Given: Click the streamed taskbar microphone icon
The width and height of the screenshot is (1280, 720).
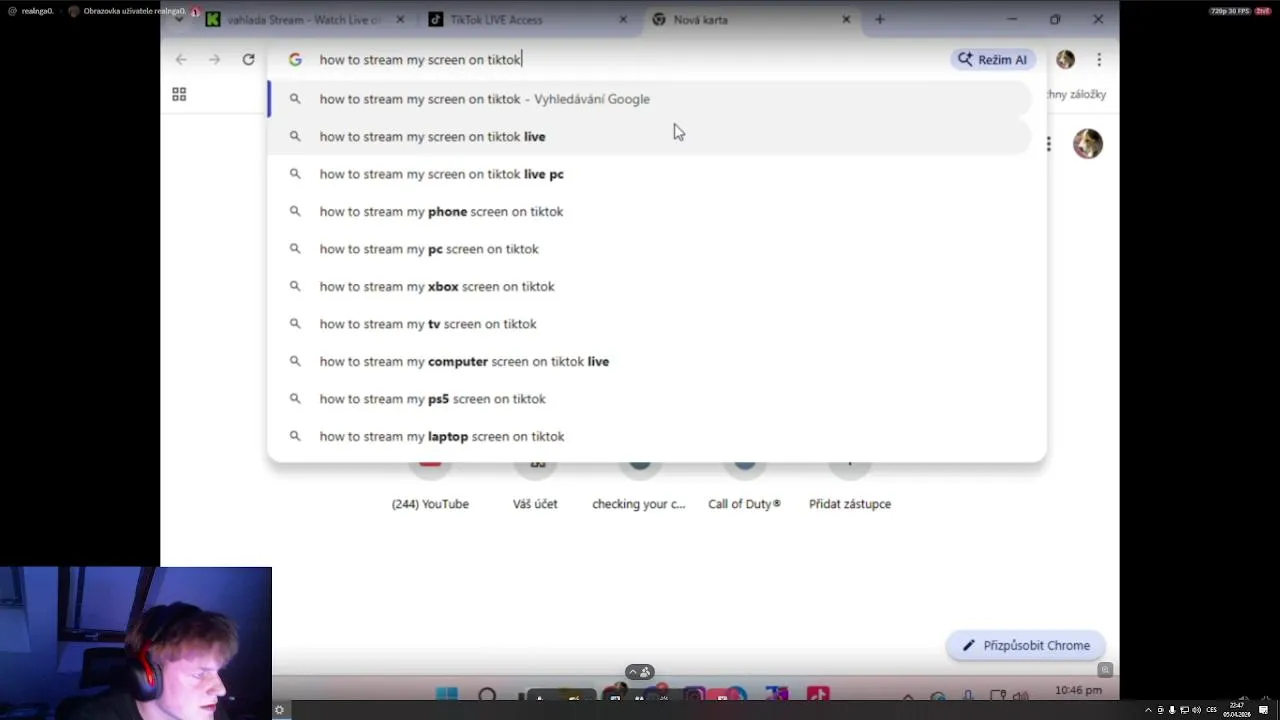Looking at the screenshot, I should pos(967,695).
